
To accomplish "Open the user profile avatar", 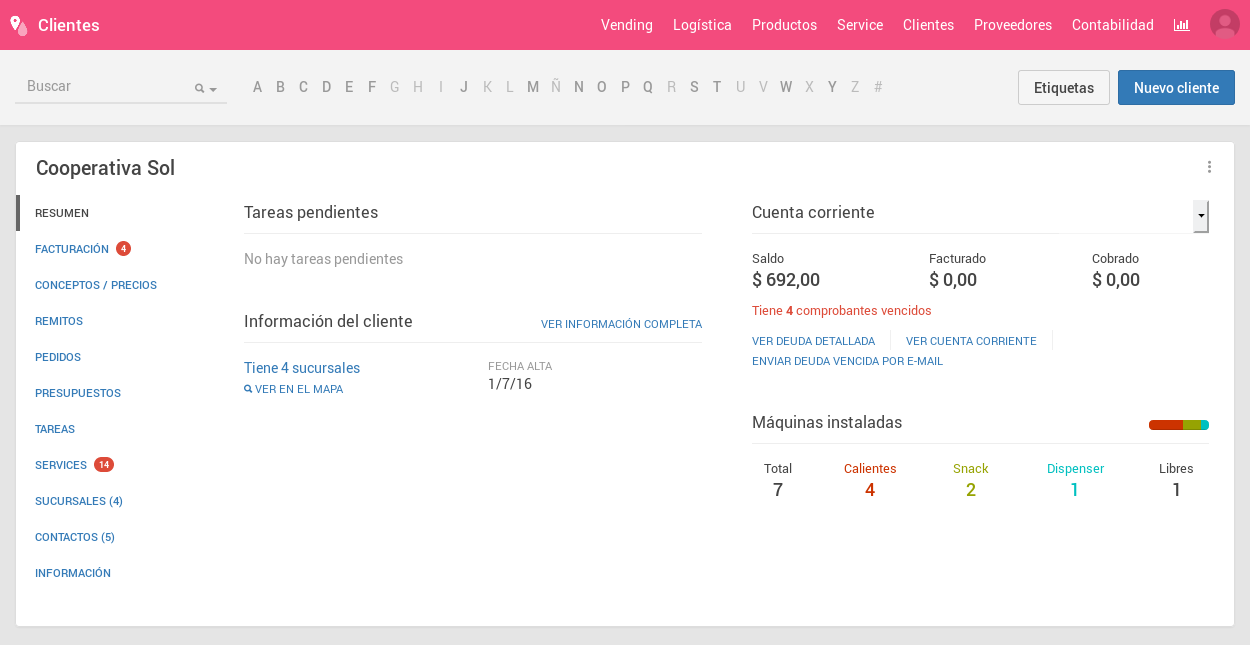I will click(1224, 25).
